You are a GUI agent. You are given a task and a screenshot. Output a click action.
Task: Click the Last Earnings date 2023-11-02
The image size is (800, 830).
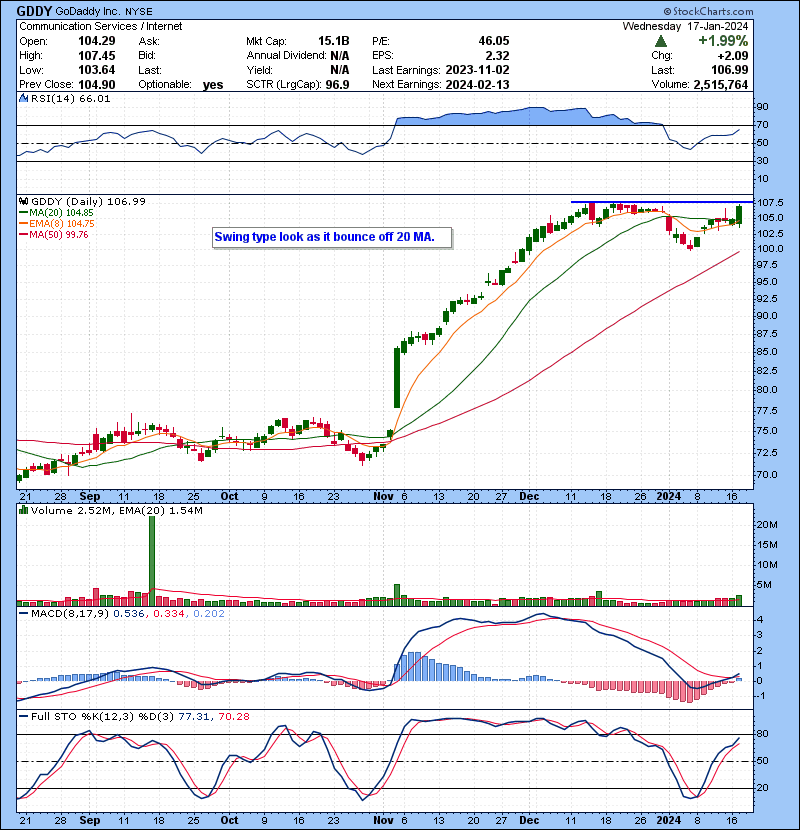click(478, 69)
